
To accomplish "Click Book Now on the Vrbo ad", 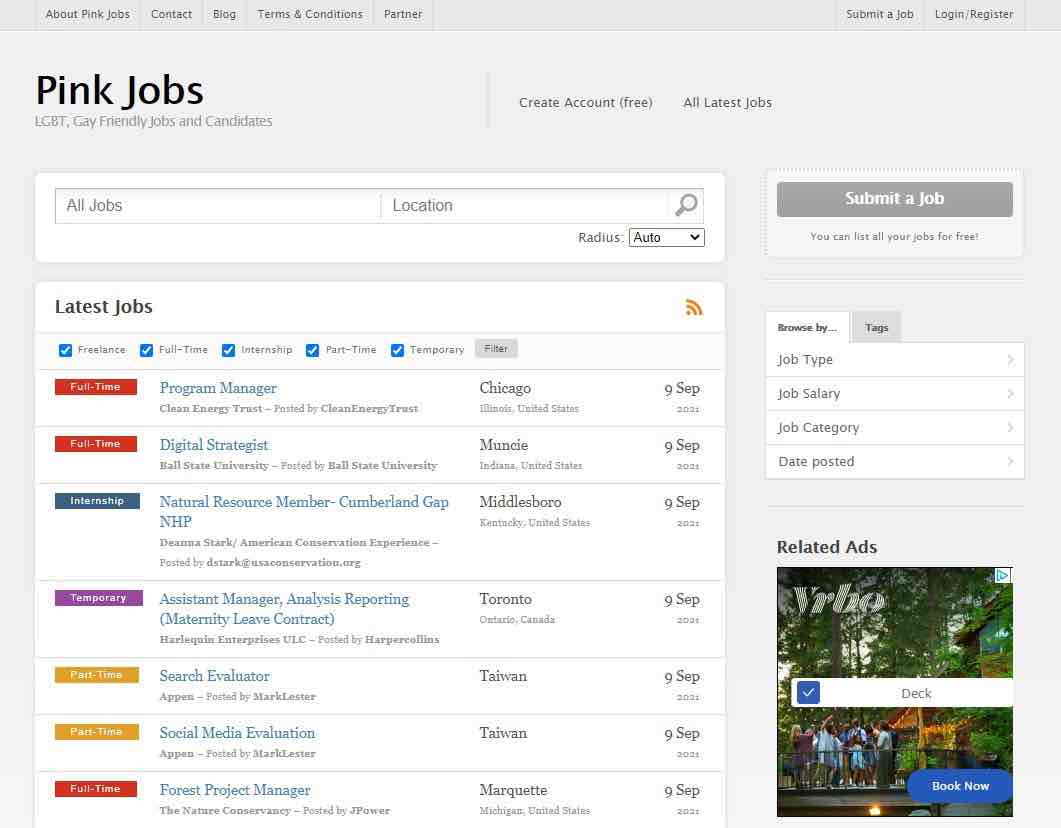I will click(x=960, y=786).
